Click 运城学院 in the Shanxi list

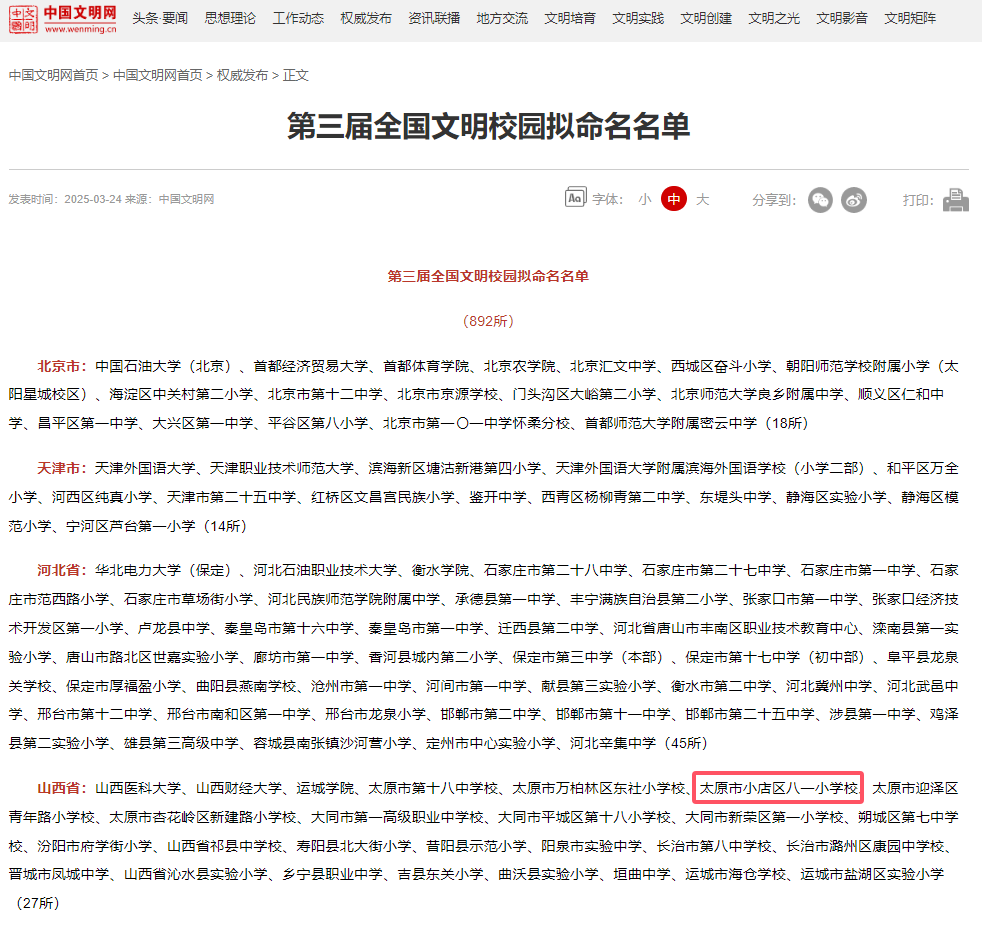pos(325,788)
